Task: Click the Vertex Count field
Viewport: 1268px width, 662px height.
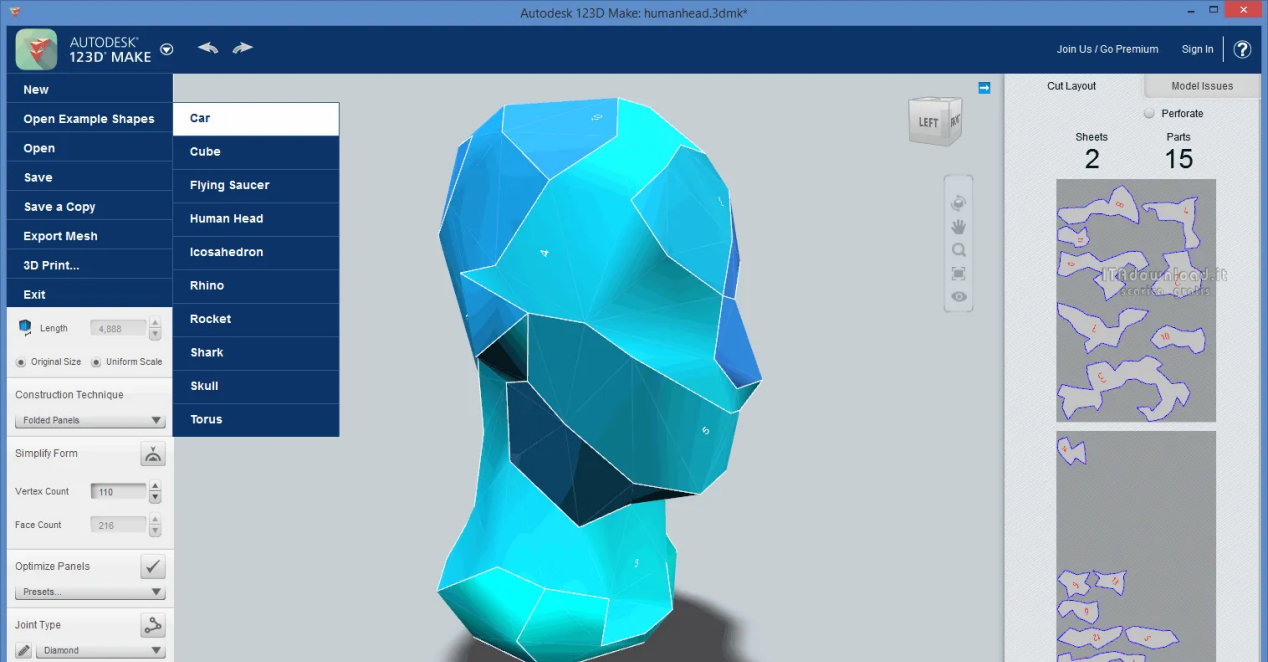Action: [118, 492]
